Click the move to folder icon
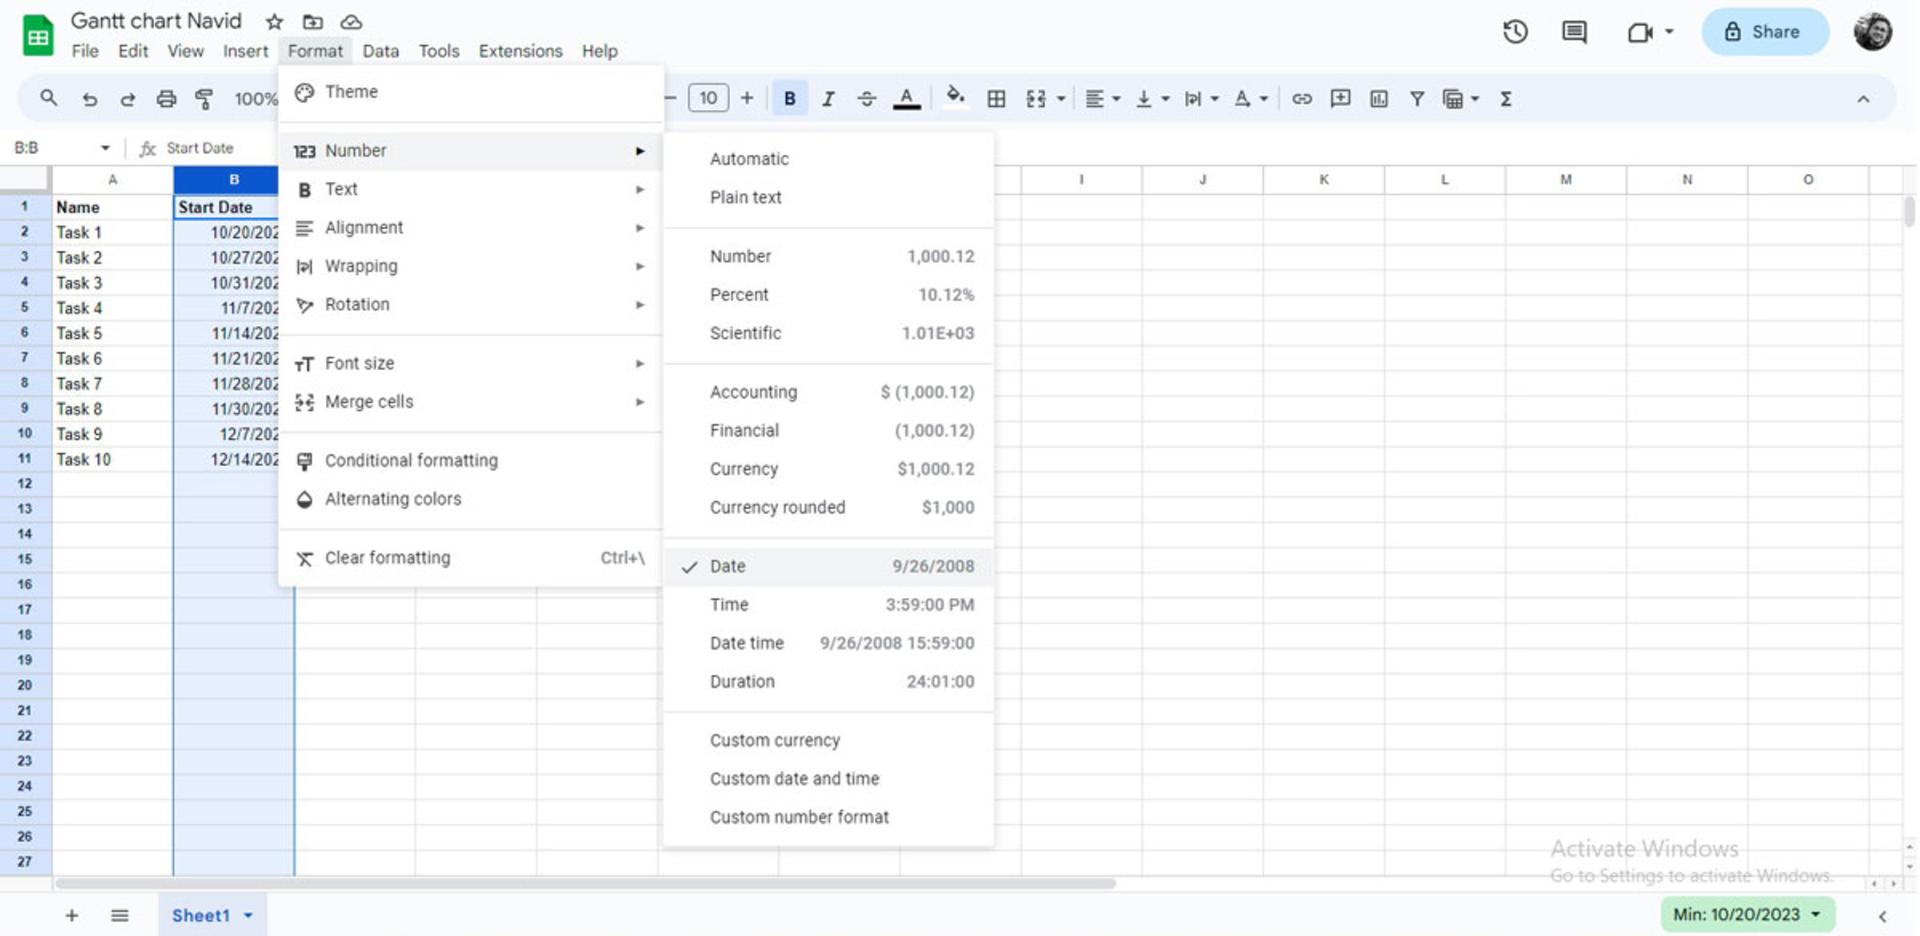 coord(313,21)
